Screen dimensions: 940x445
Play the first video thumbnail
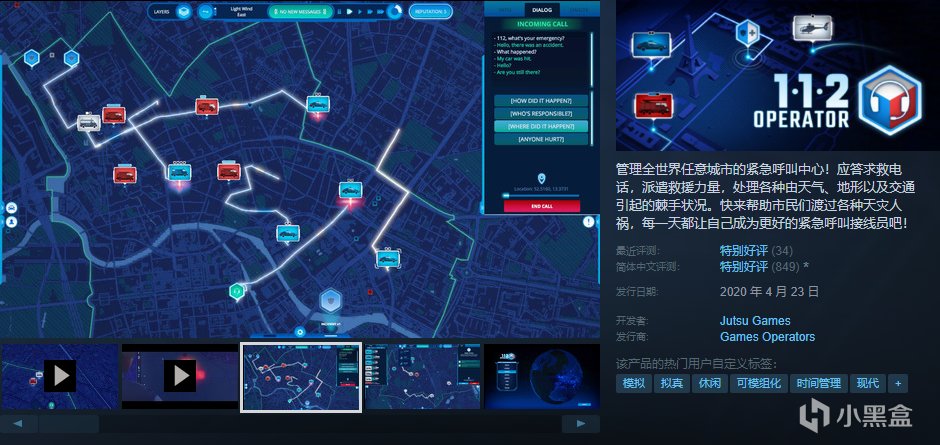click(x=60, y=376)
